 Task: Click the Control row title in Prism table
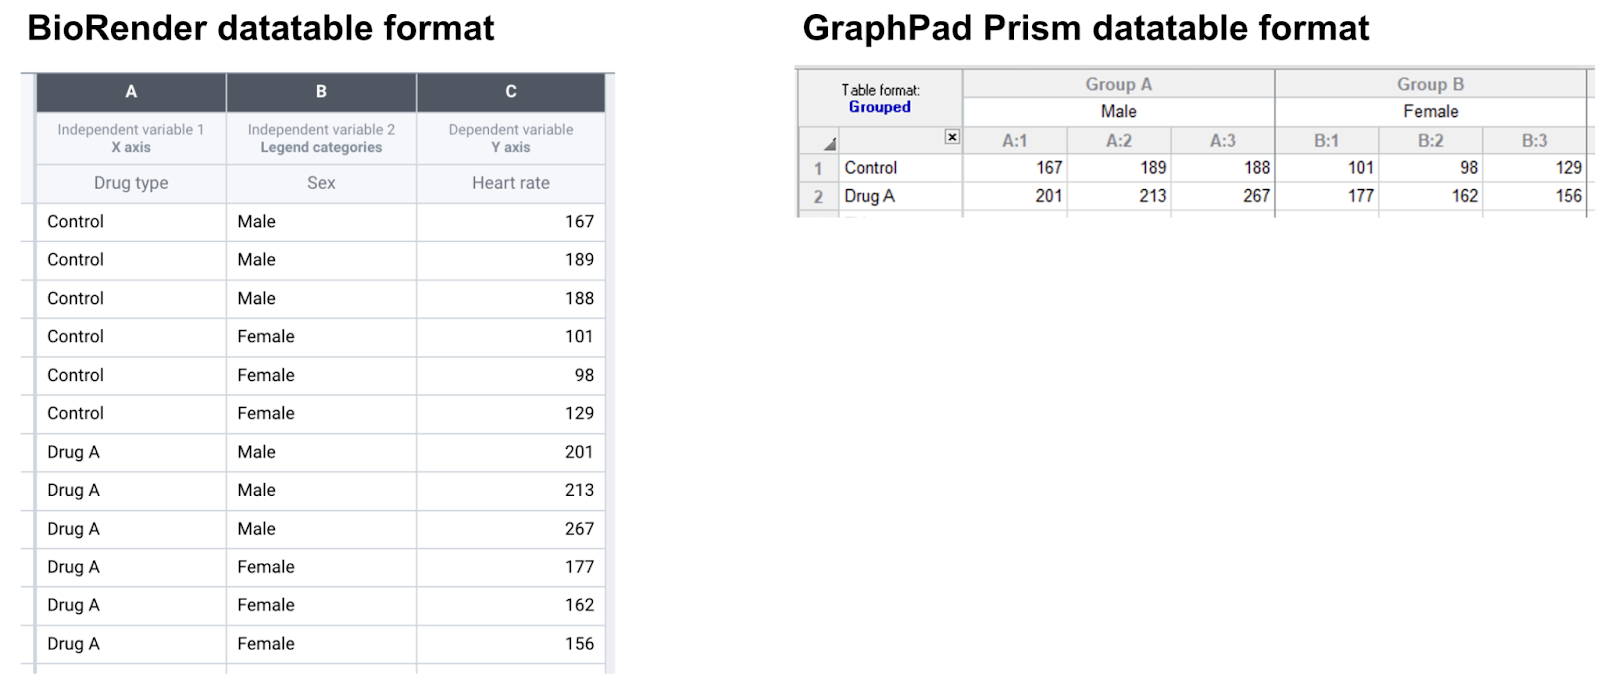(871, 168)
